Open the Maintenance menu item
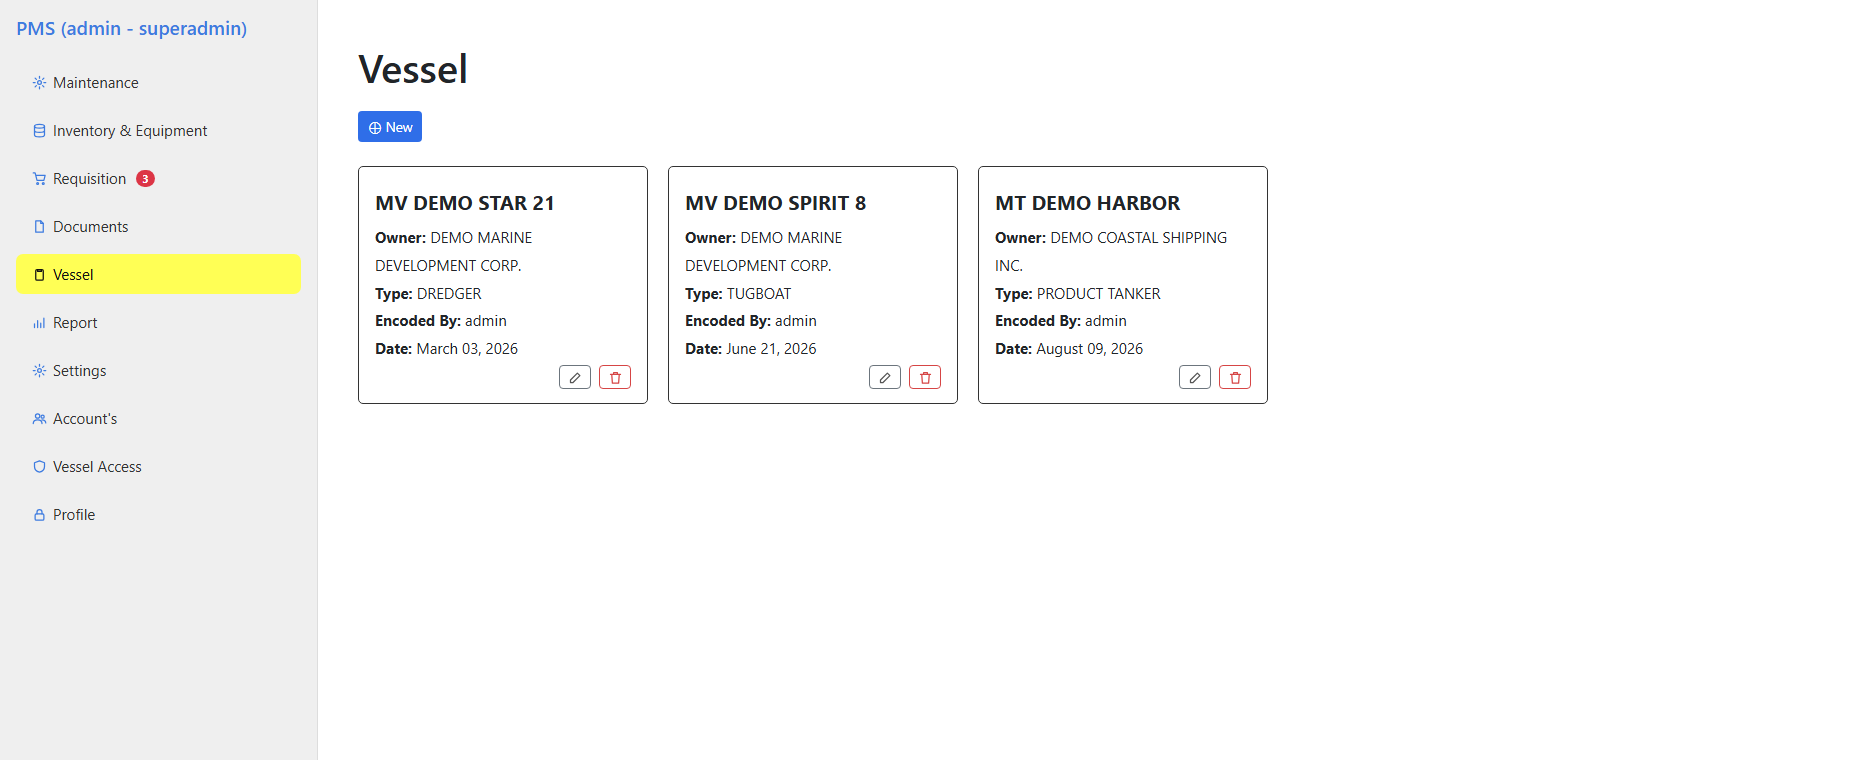The image size is (1860, 760). (x=158, y=83)
